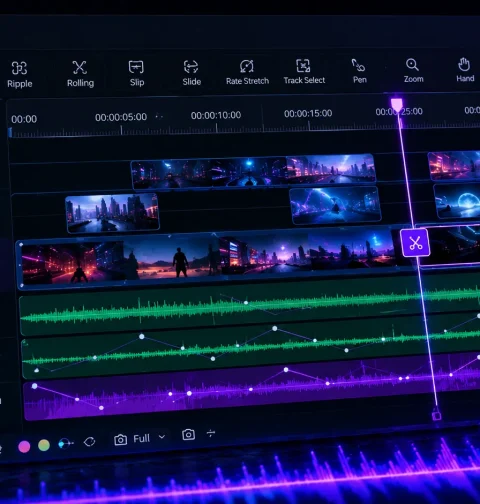
Task: Click the loop arrows icon
Action: click(x=89, y=442)
